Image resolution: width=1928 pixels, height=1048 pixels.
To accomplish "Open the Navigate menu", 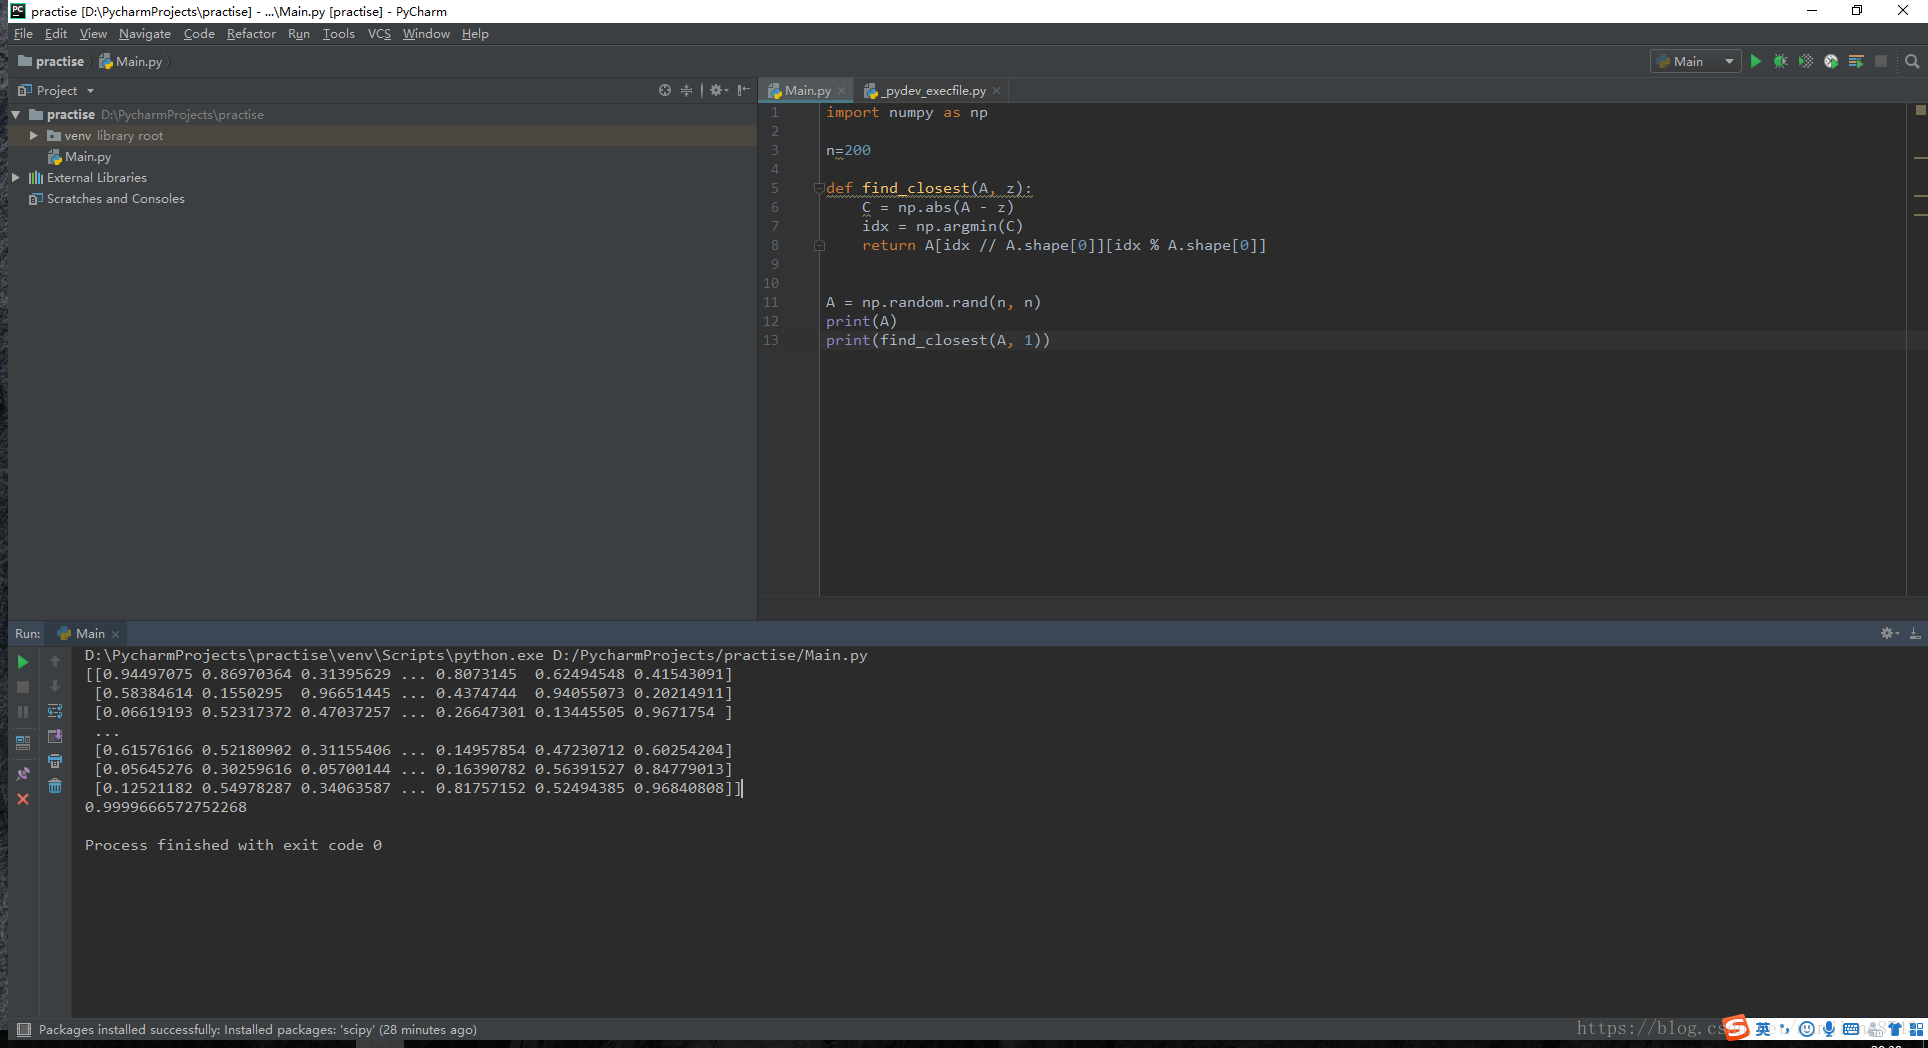I will tap(145, 34).
